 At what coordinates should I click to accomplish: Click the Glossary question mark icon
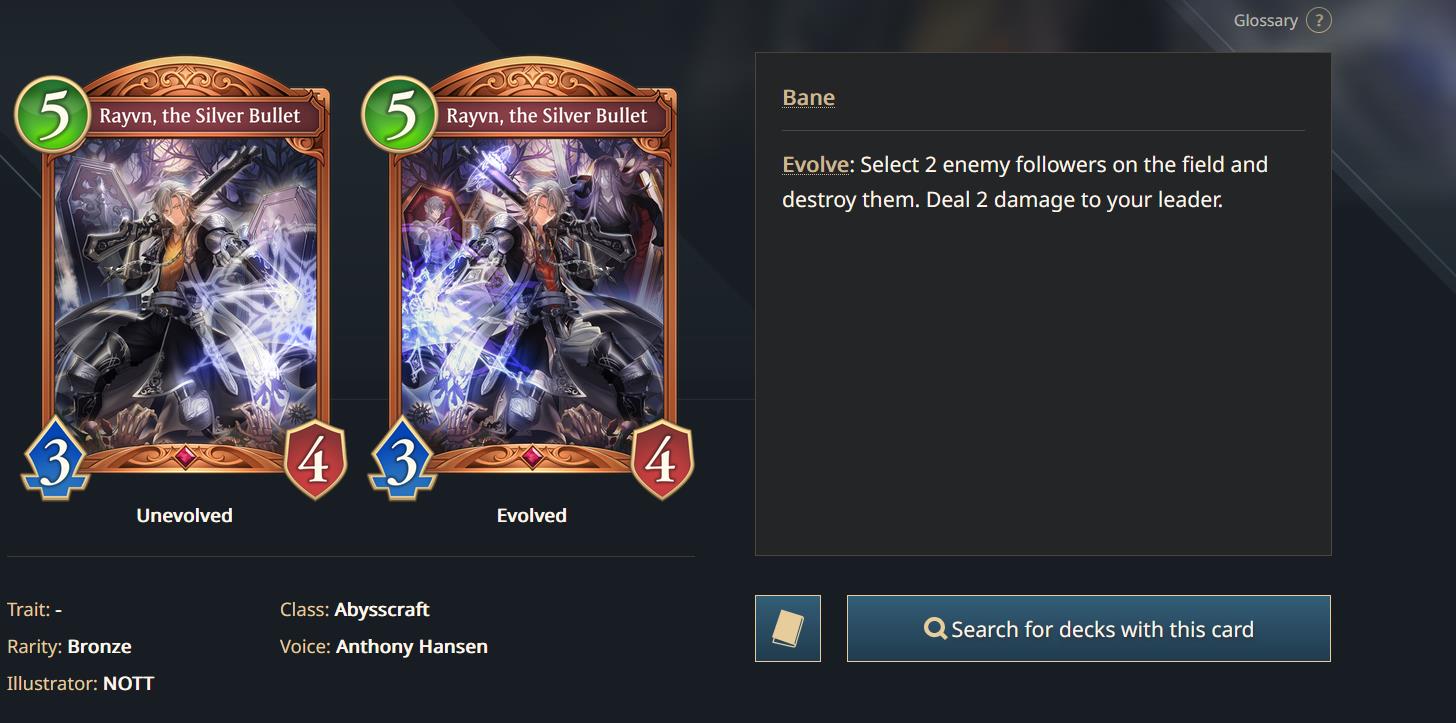pyautogui.click(x=1318, y=20)
